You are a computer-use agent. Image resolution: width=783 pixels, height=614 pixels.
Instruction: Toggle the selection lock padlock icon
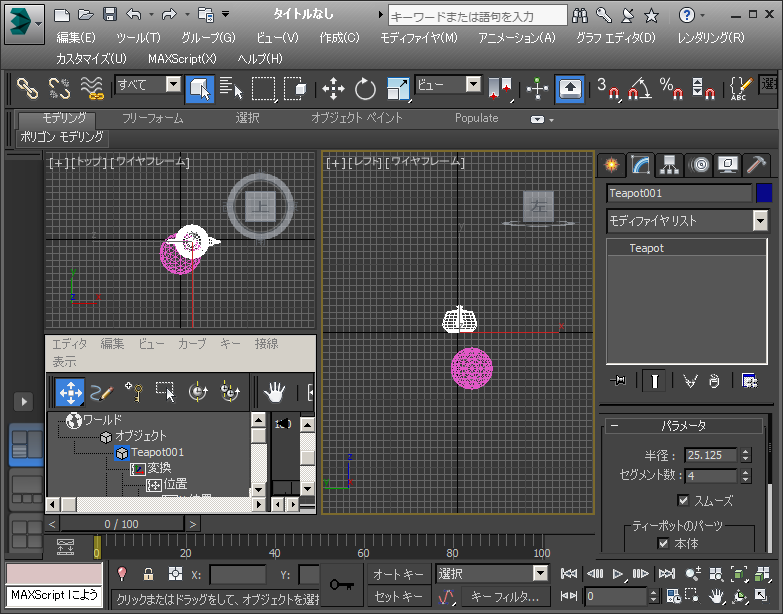[x=148, y=574]
